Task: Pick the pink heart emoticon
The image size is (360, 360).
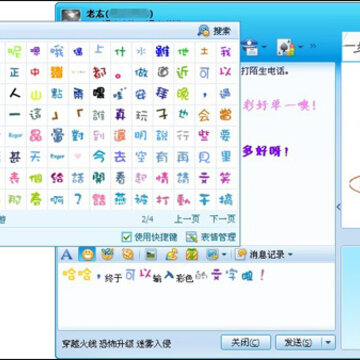Action: tap(78, 156)
